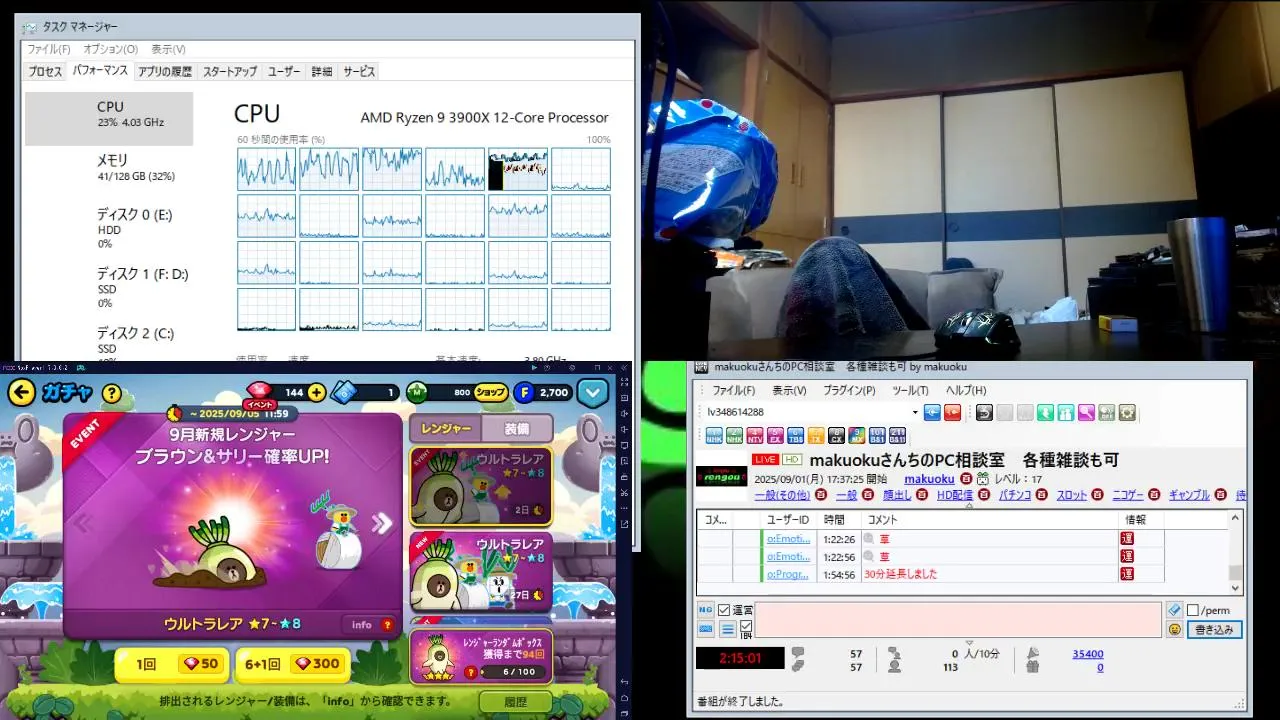Viewport: 1280px width, 720px height.
Task: Select メモリ in Task Manager sidebar
Action: coord(109,168)
